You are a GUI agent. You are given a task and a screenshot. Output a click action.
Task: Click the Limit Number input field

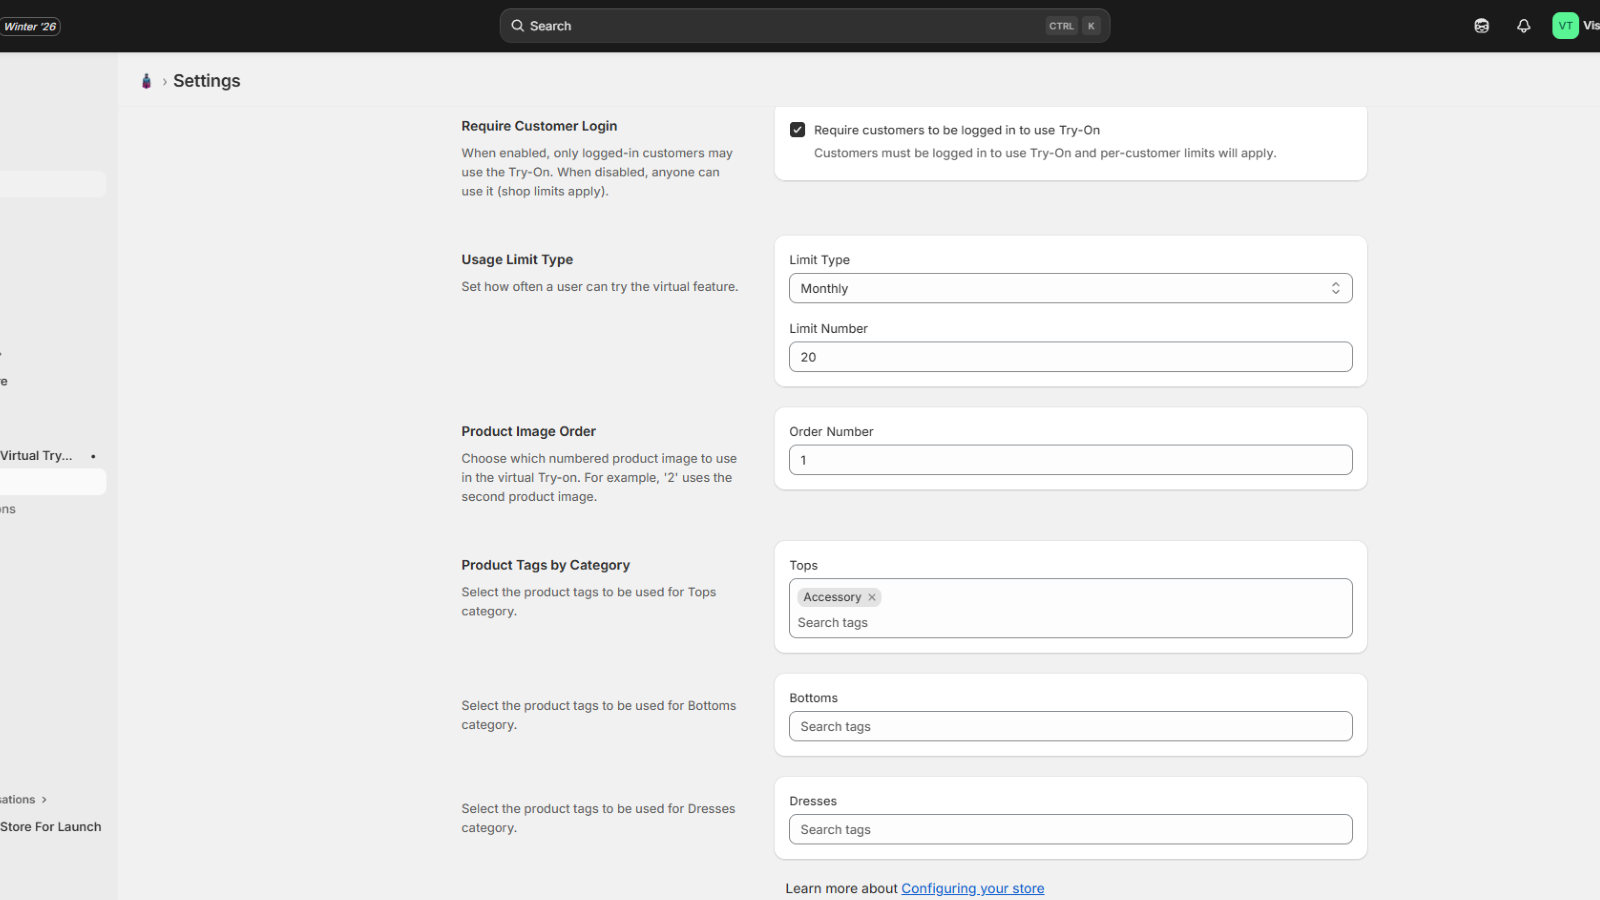point(1070,357)
